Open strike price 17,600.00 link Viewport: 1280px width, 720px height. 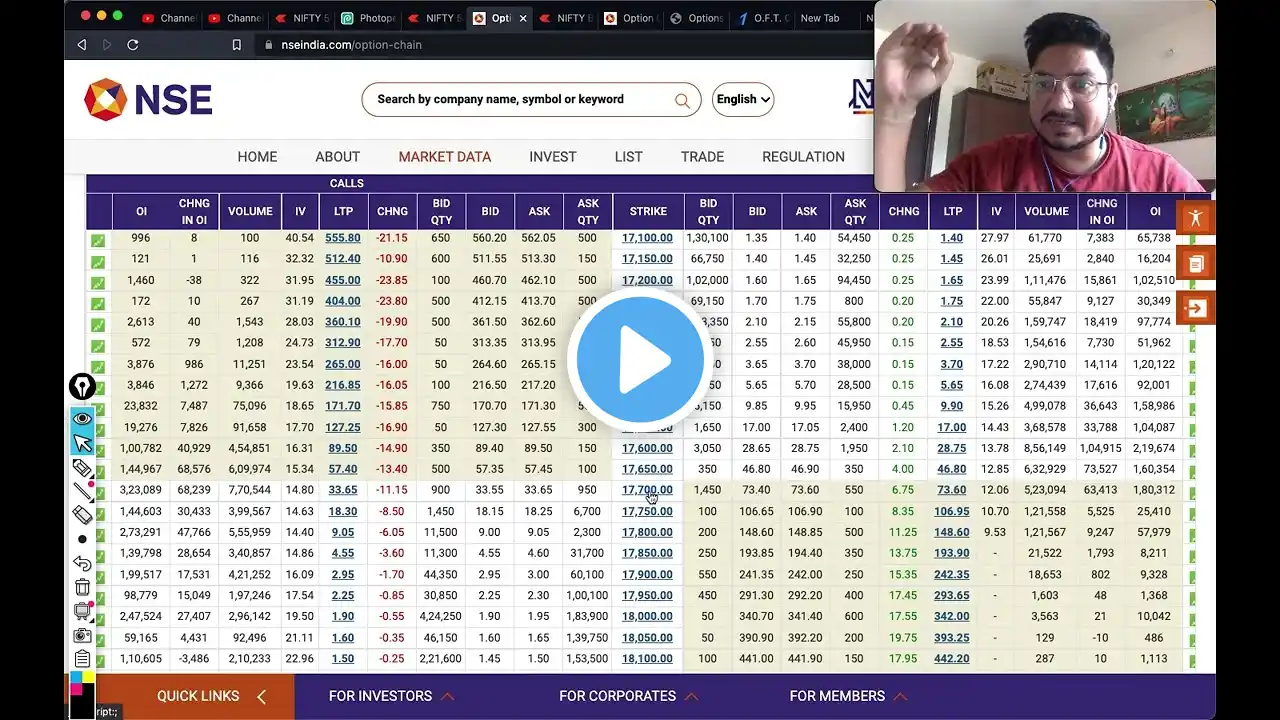pyautogui.click(x=647, y=448)
